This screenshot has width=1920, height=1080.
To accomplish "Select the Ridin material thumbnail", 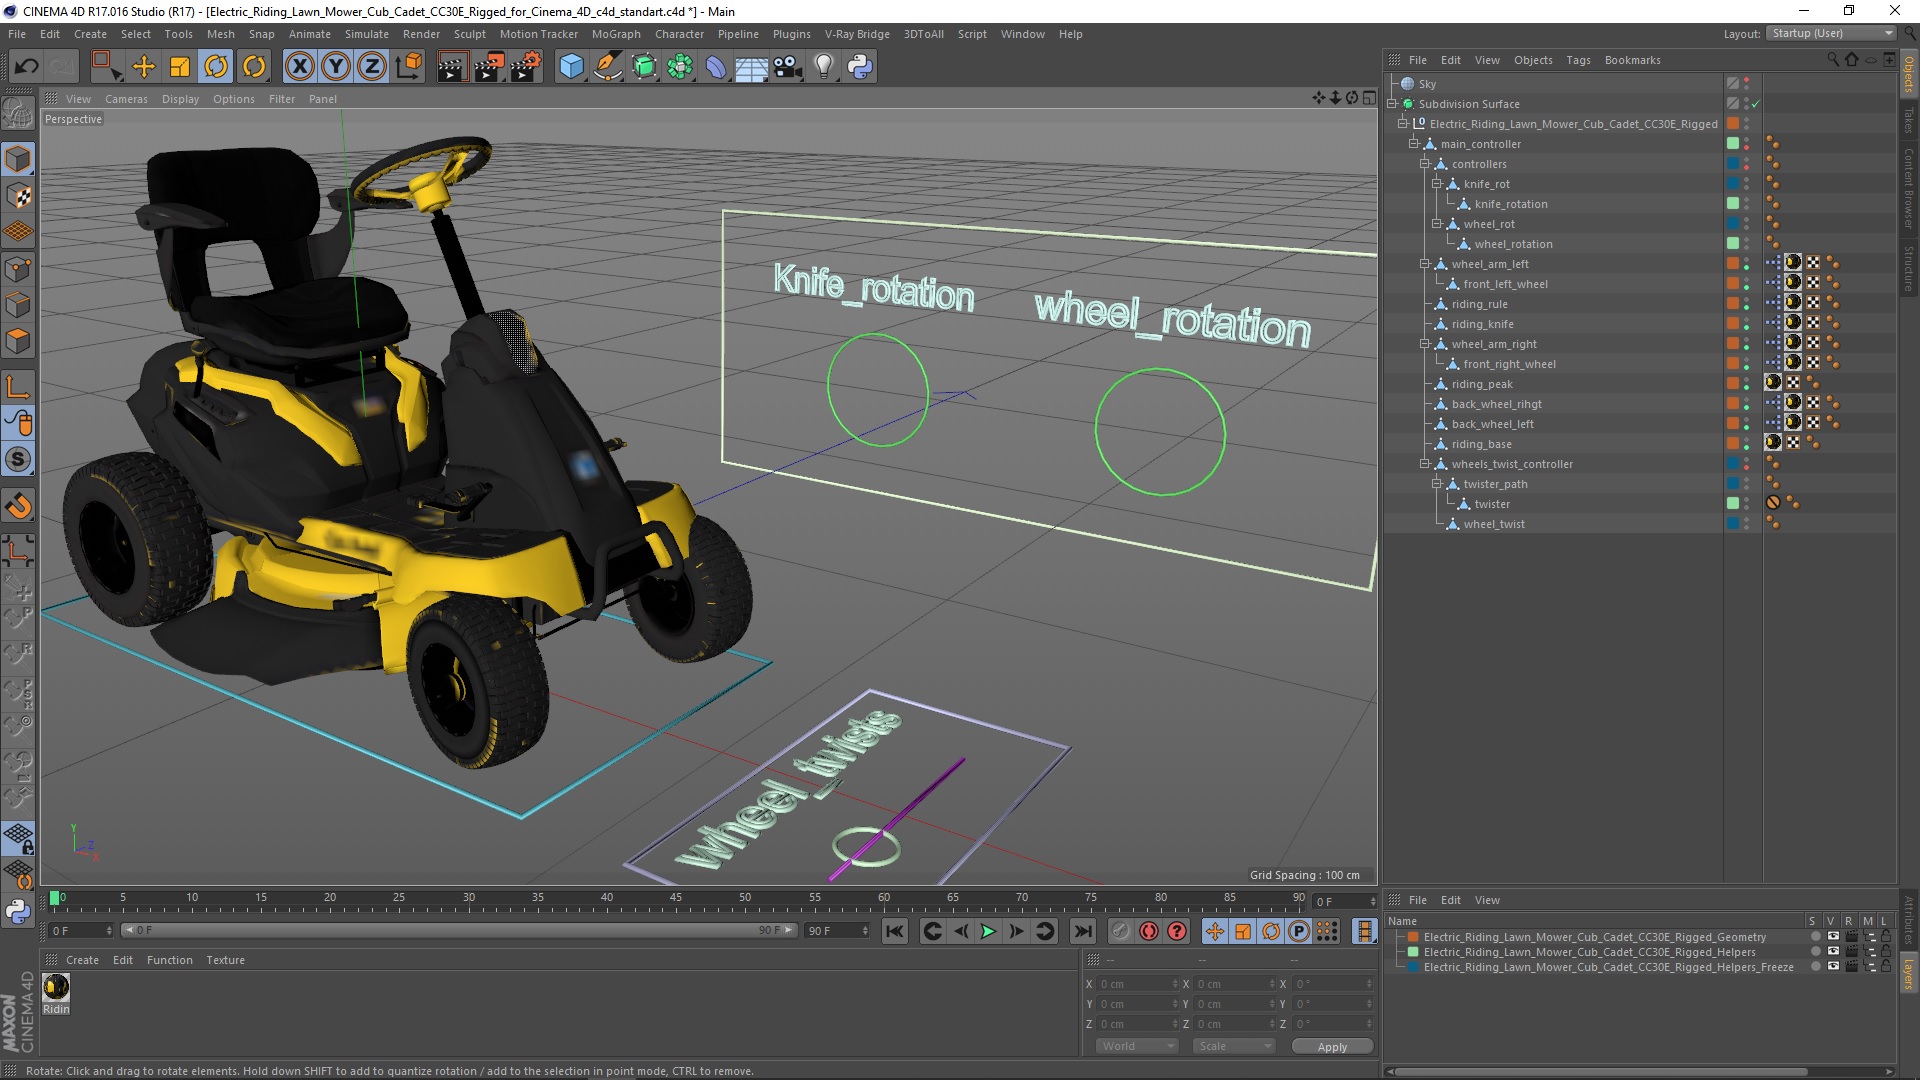I will coord(56,988).
